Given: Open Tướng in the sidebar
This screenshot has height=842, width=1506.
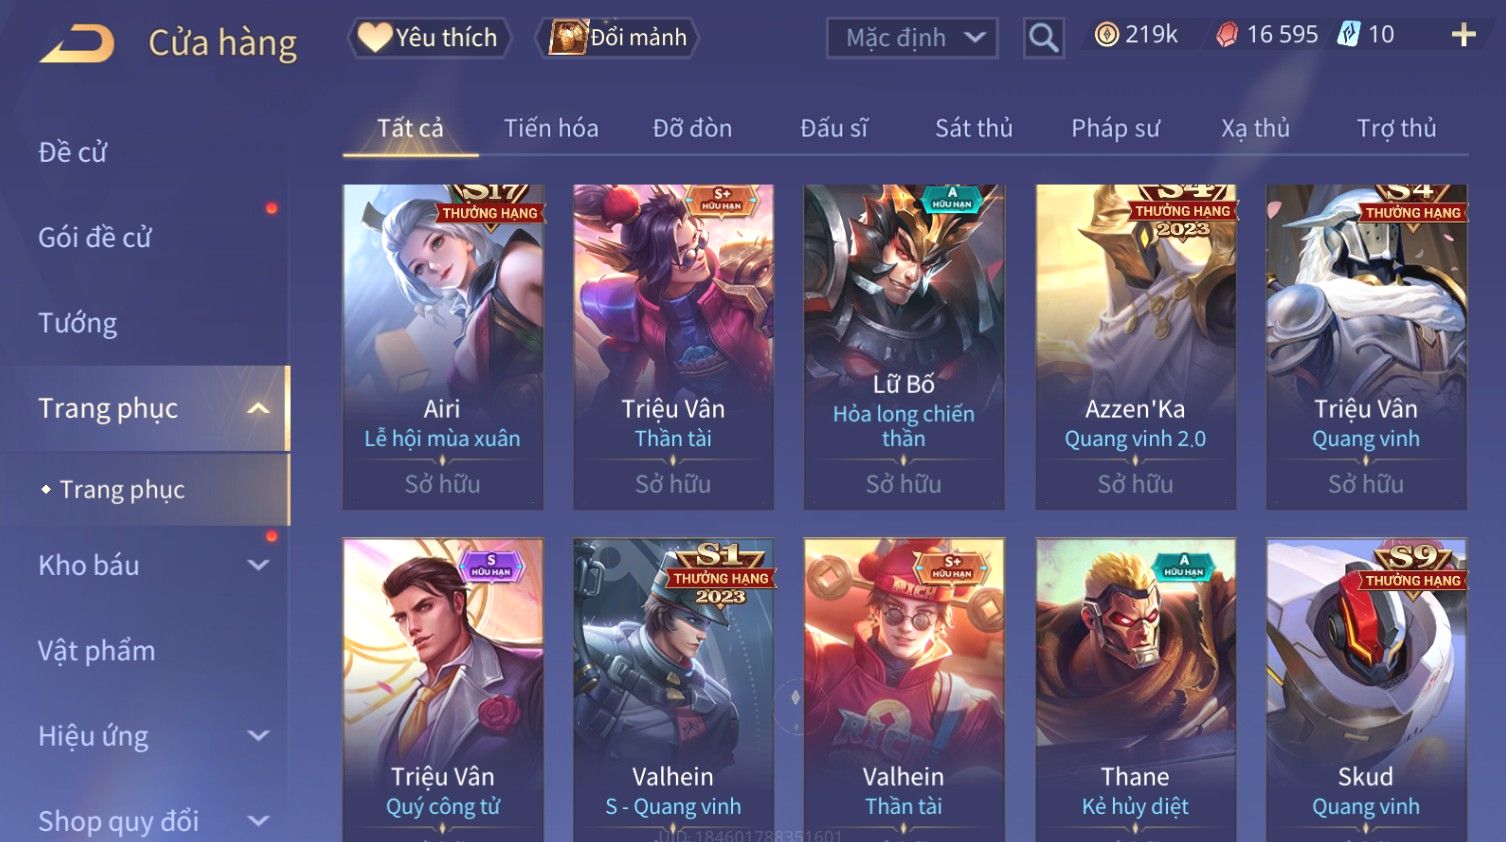Looking at the screenshot, I should coord(78,323).
